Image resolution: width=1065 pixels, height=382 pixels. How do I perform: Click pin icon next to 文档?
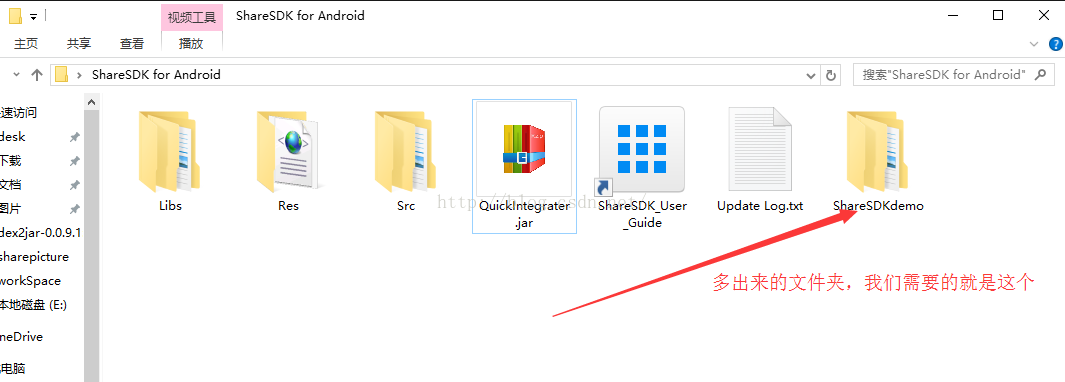(x=75, y=185)
